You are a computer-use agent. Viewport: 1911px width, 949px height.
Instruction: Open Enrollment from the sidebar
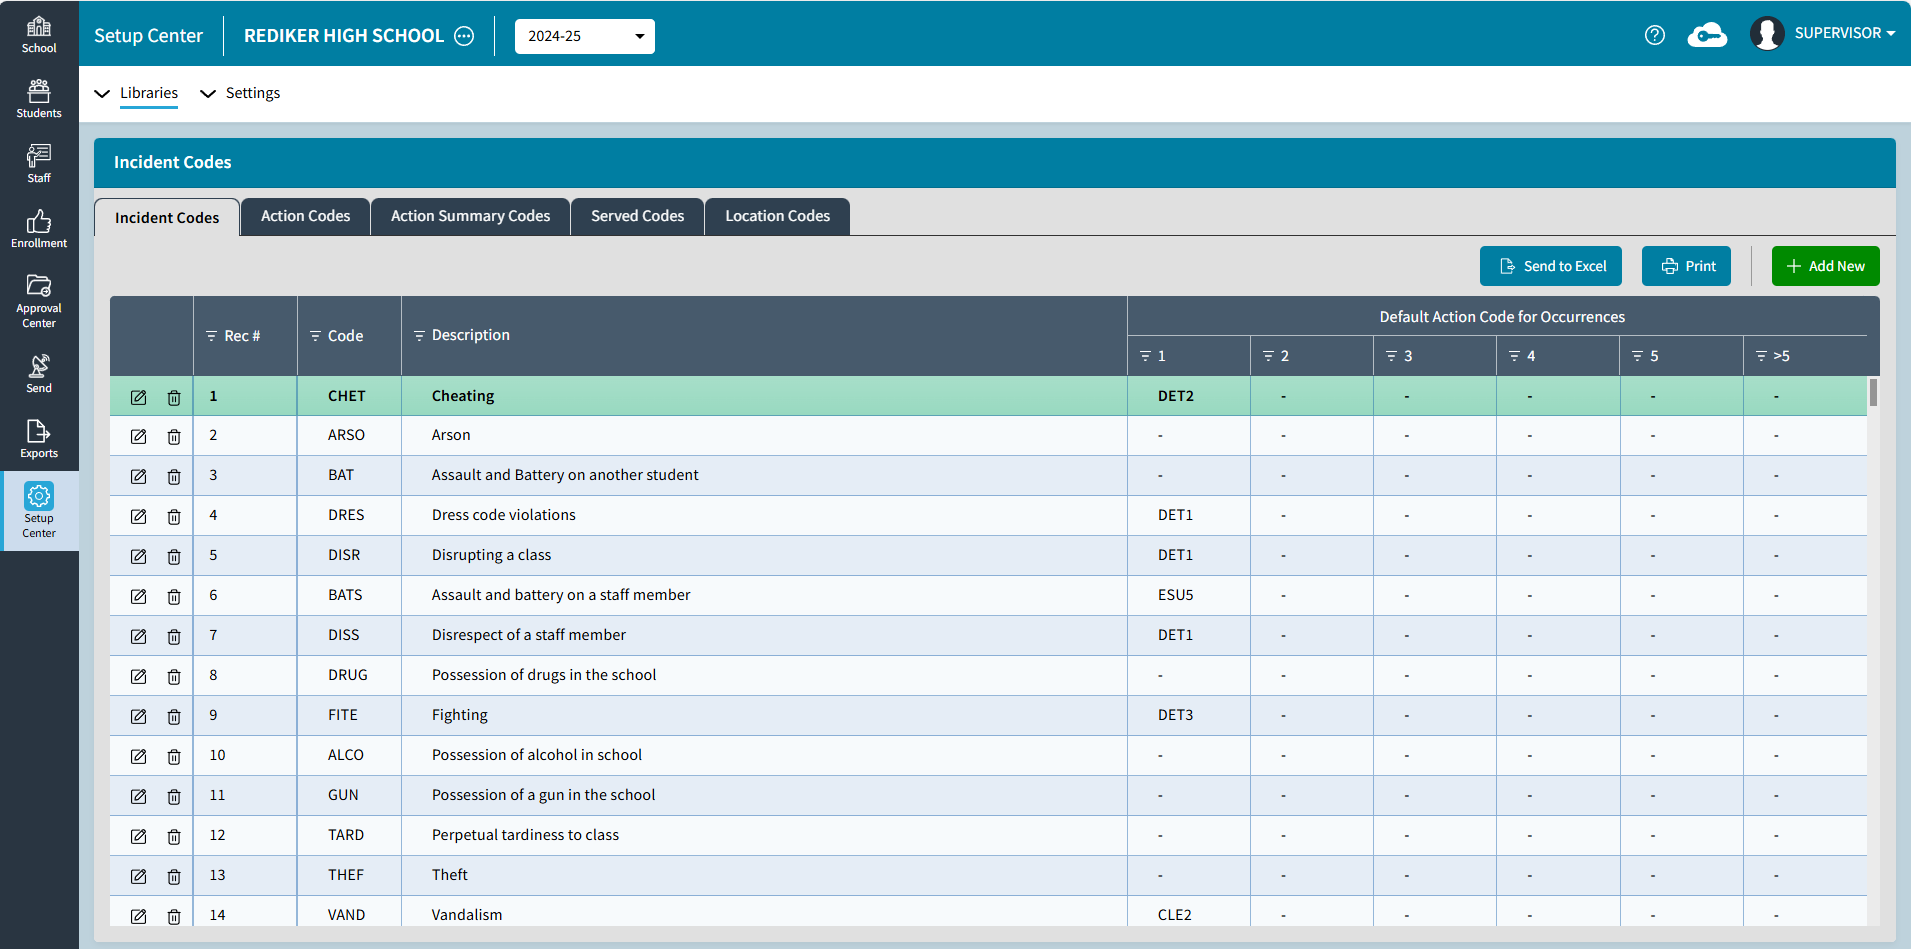[x=39, y=229]
